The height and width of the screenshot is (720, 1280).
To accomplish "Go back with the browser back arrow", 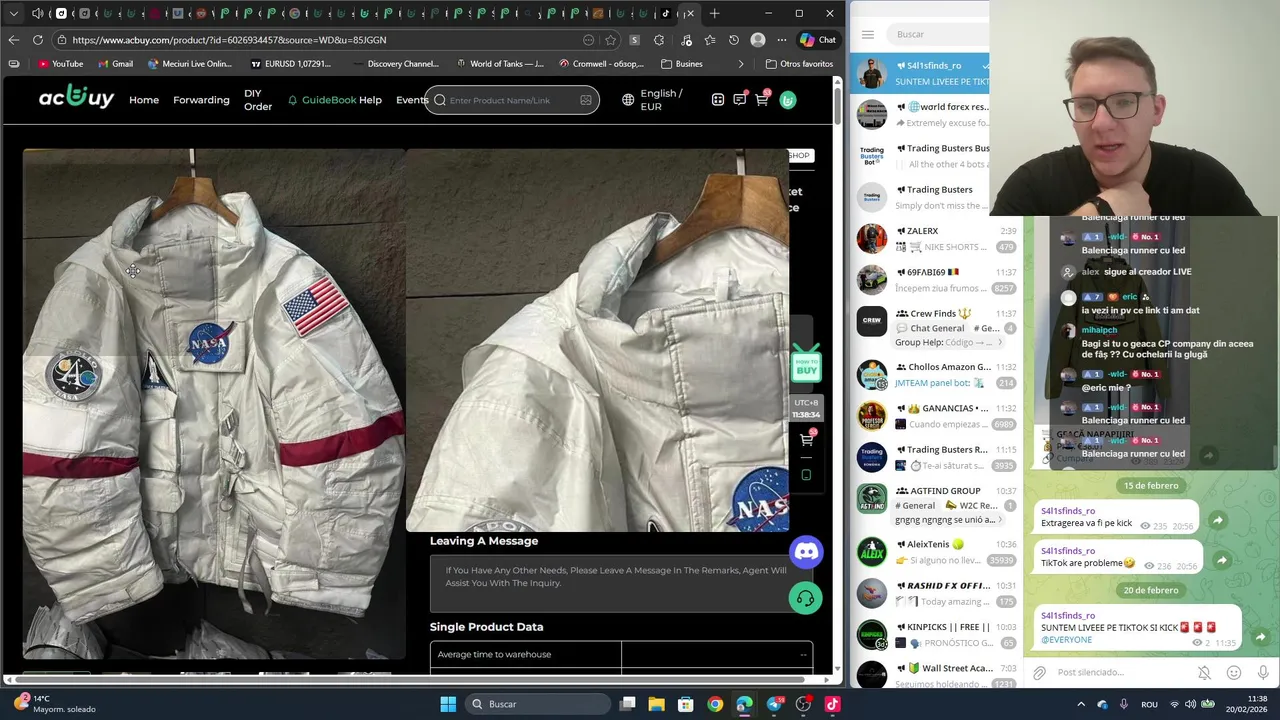I will (13, 40).
